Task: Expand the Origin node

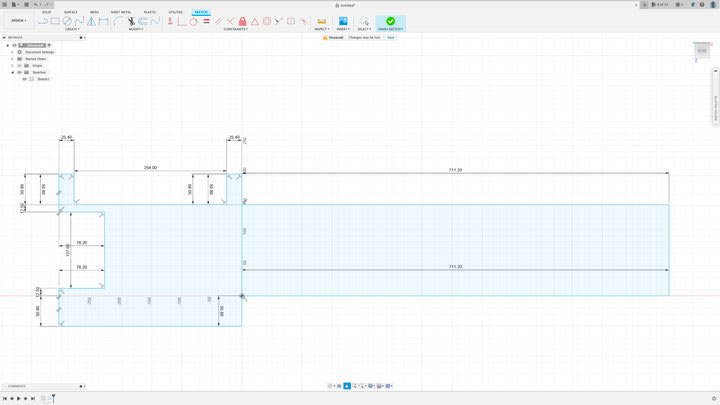Action: [12, 66]
